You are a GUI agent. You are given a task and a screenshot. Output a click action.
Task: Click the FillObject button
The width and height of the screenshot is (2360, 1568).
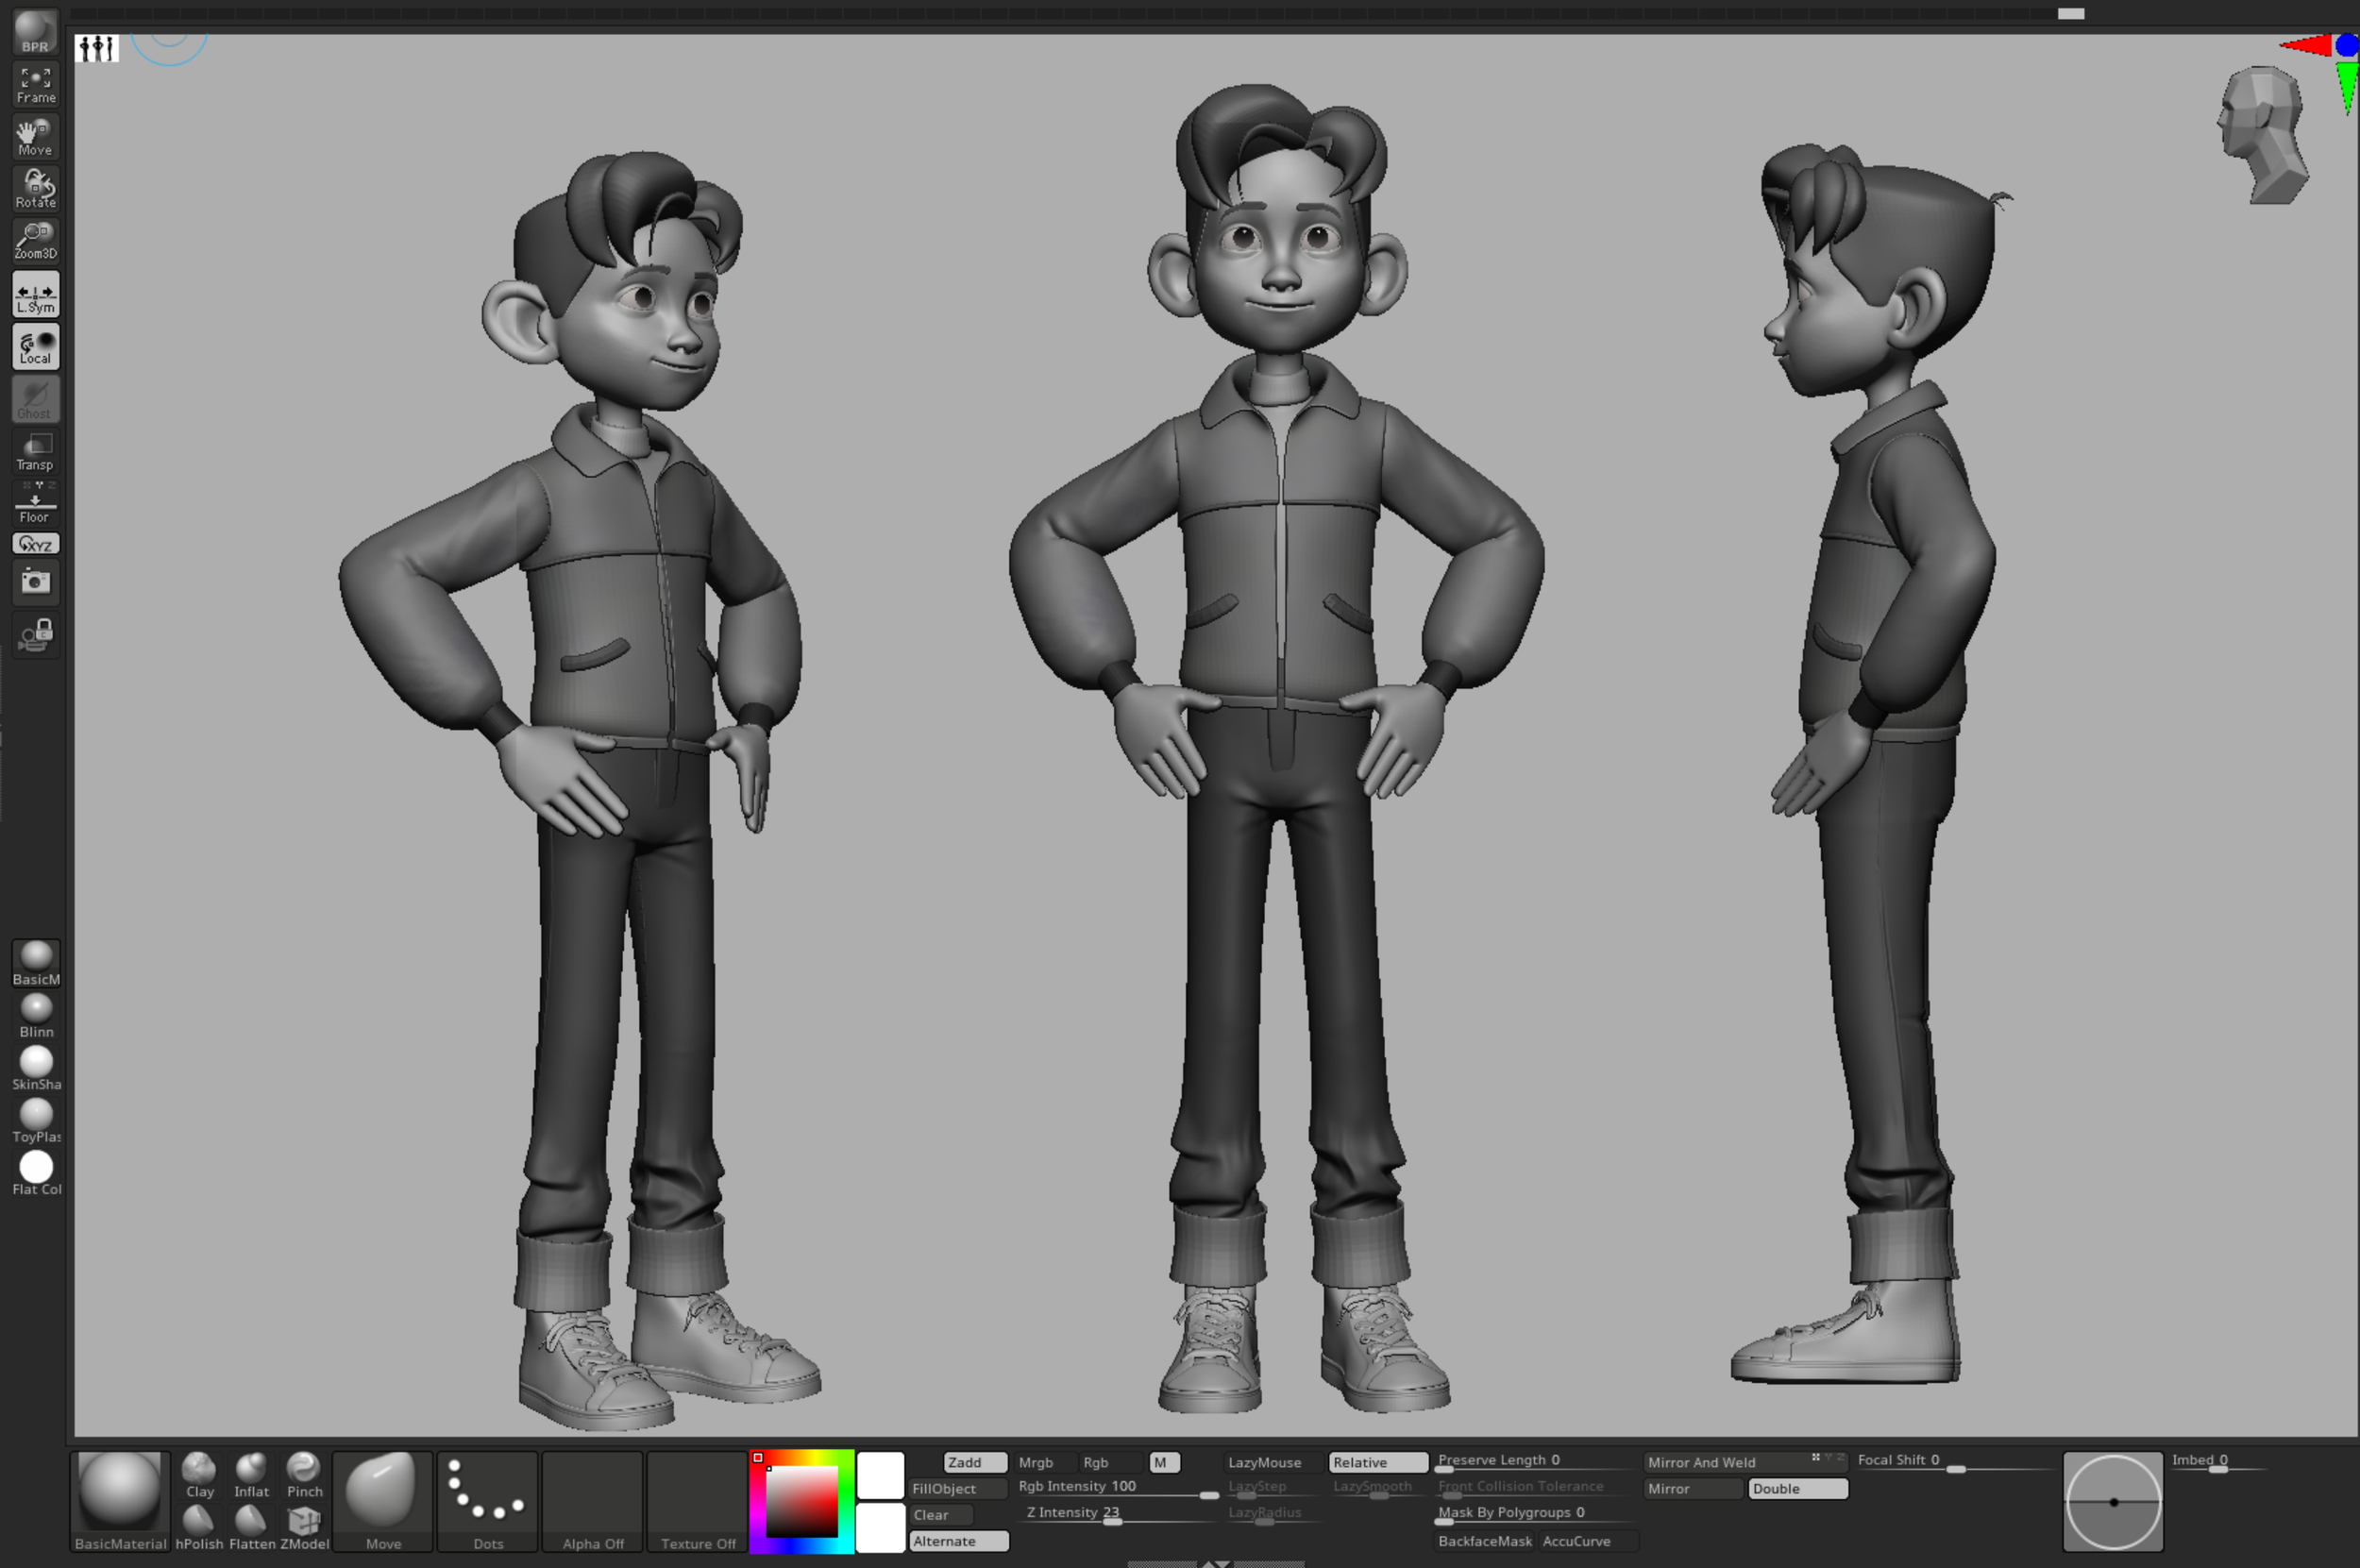(957, 1488)
